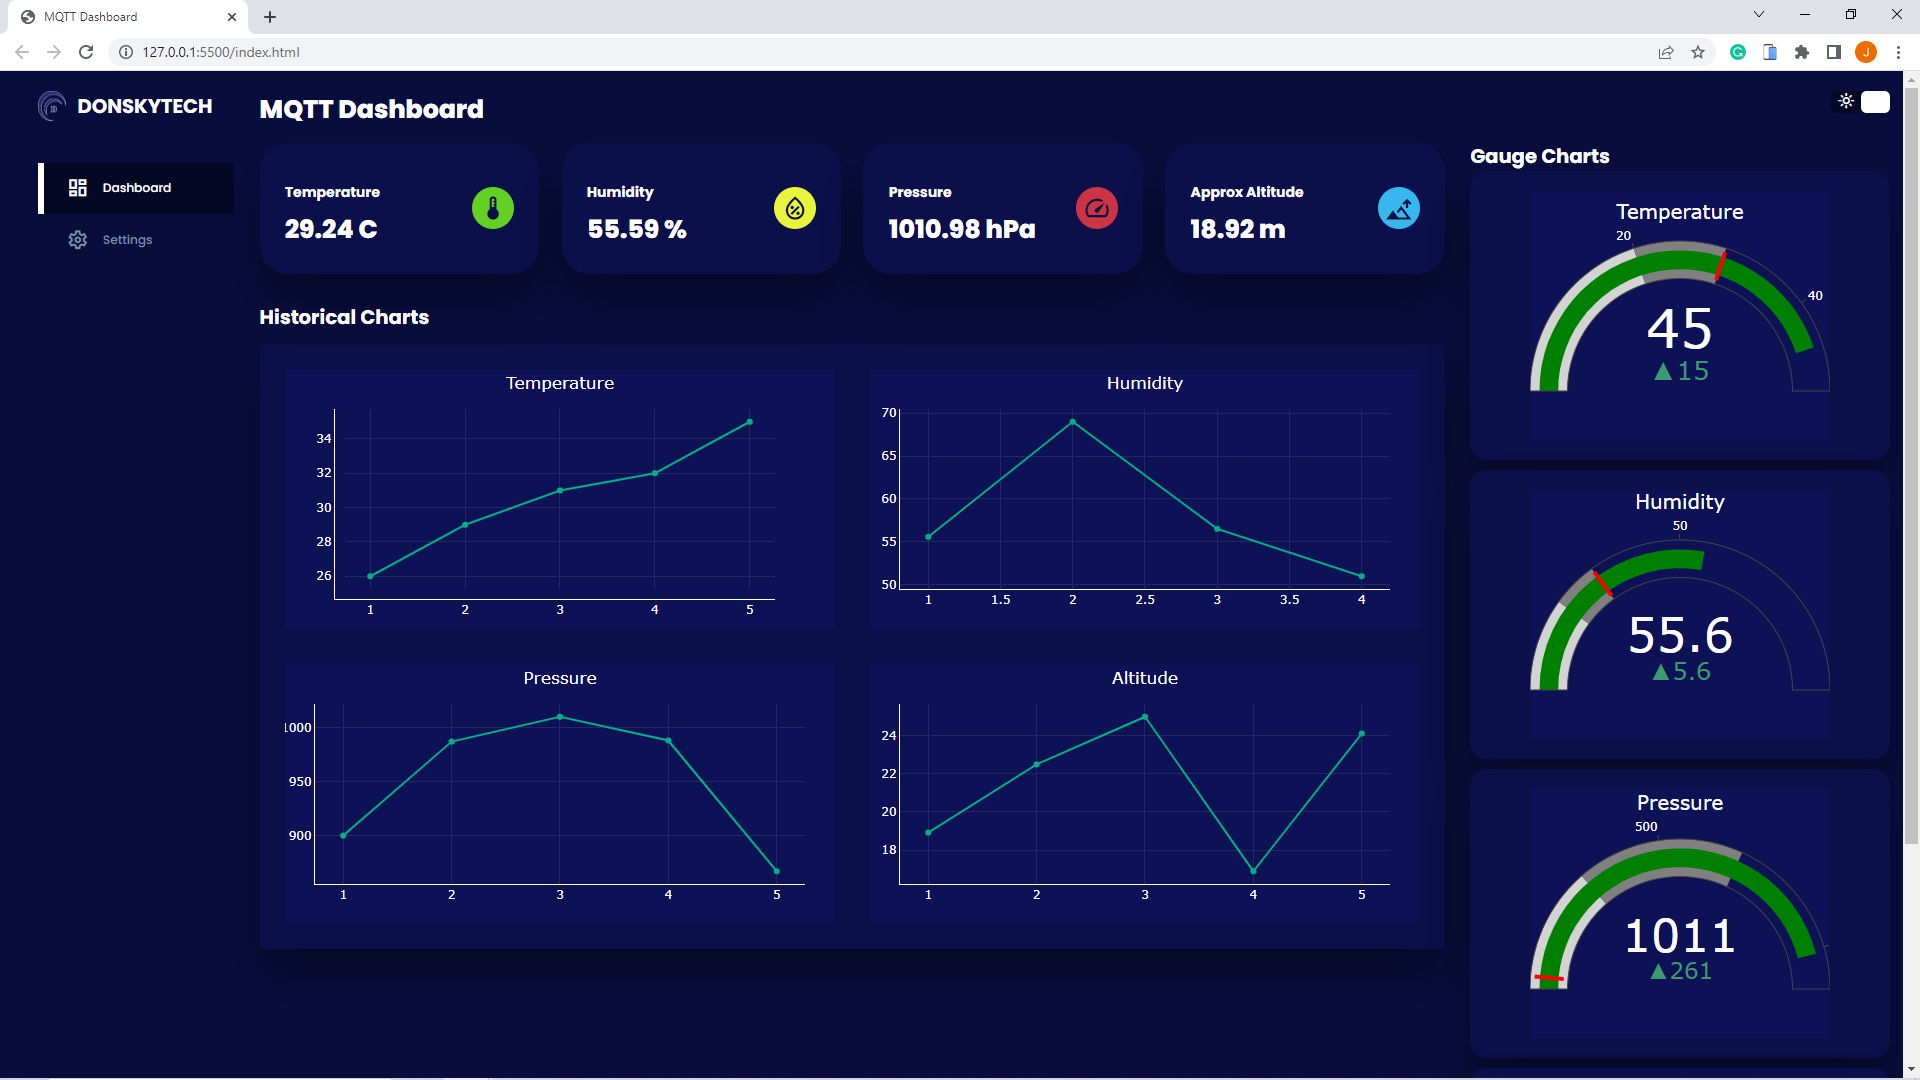Image resolution: width=1920 pixels, height=1080 pixels.
Task: Click the Settings gear icon
Action: [x=76, y=240]
